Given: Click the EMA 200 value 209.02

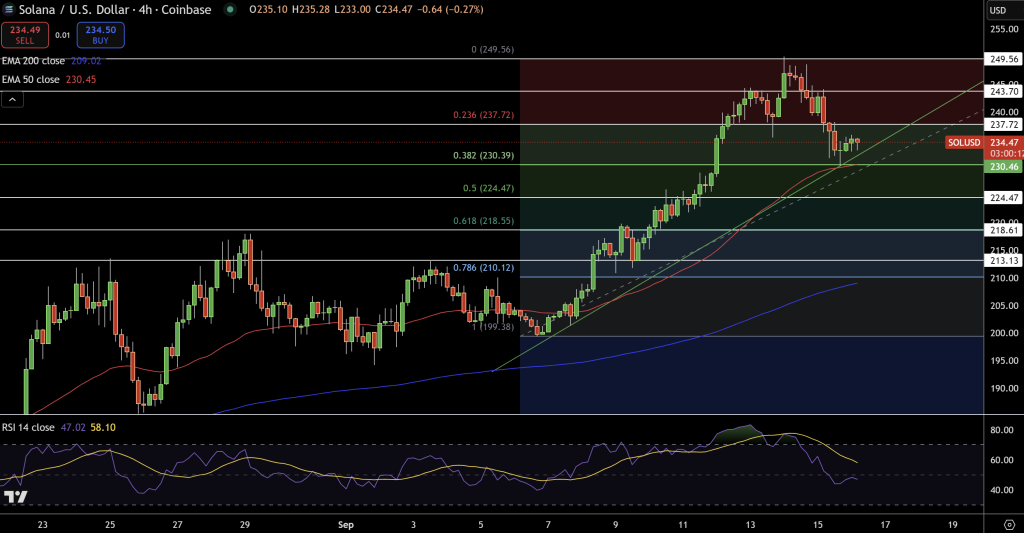Looking at the screenshot, I should [86, 61].
